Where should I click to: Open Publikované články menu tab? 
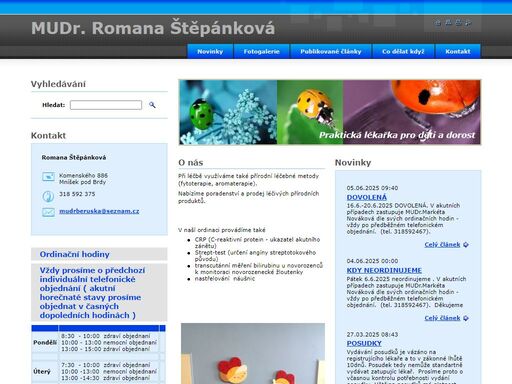(331, 51)
